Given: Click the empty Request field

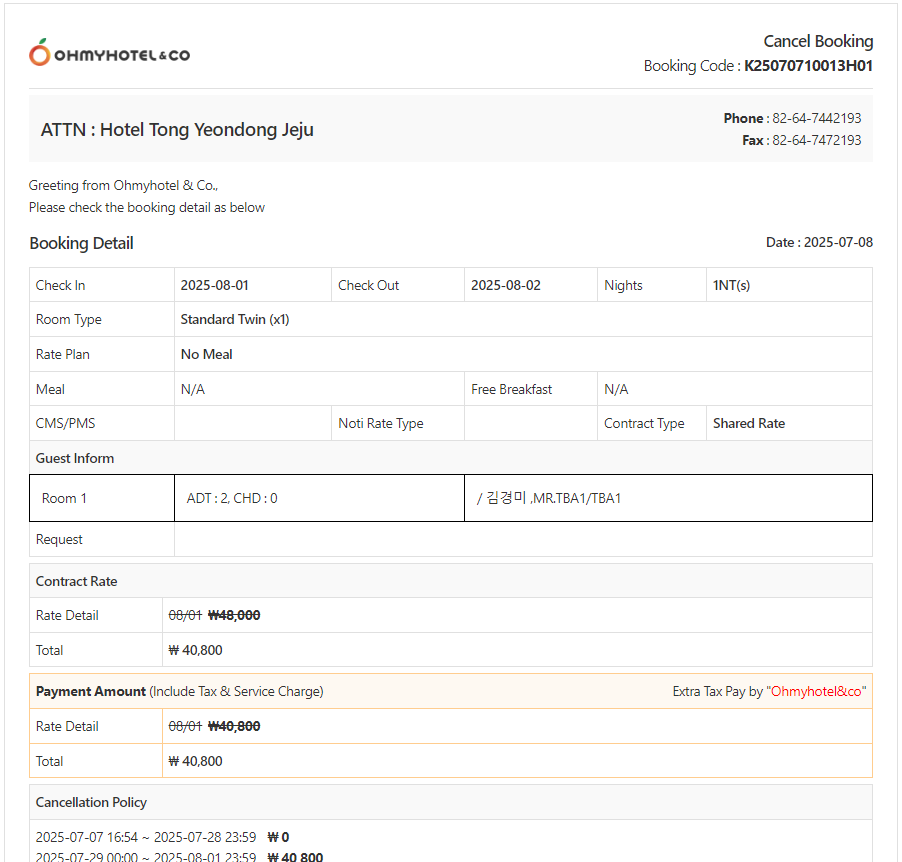Looking at the screenshot, I should (522, 540).
